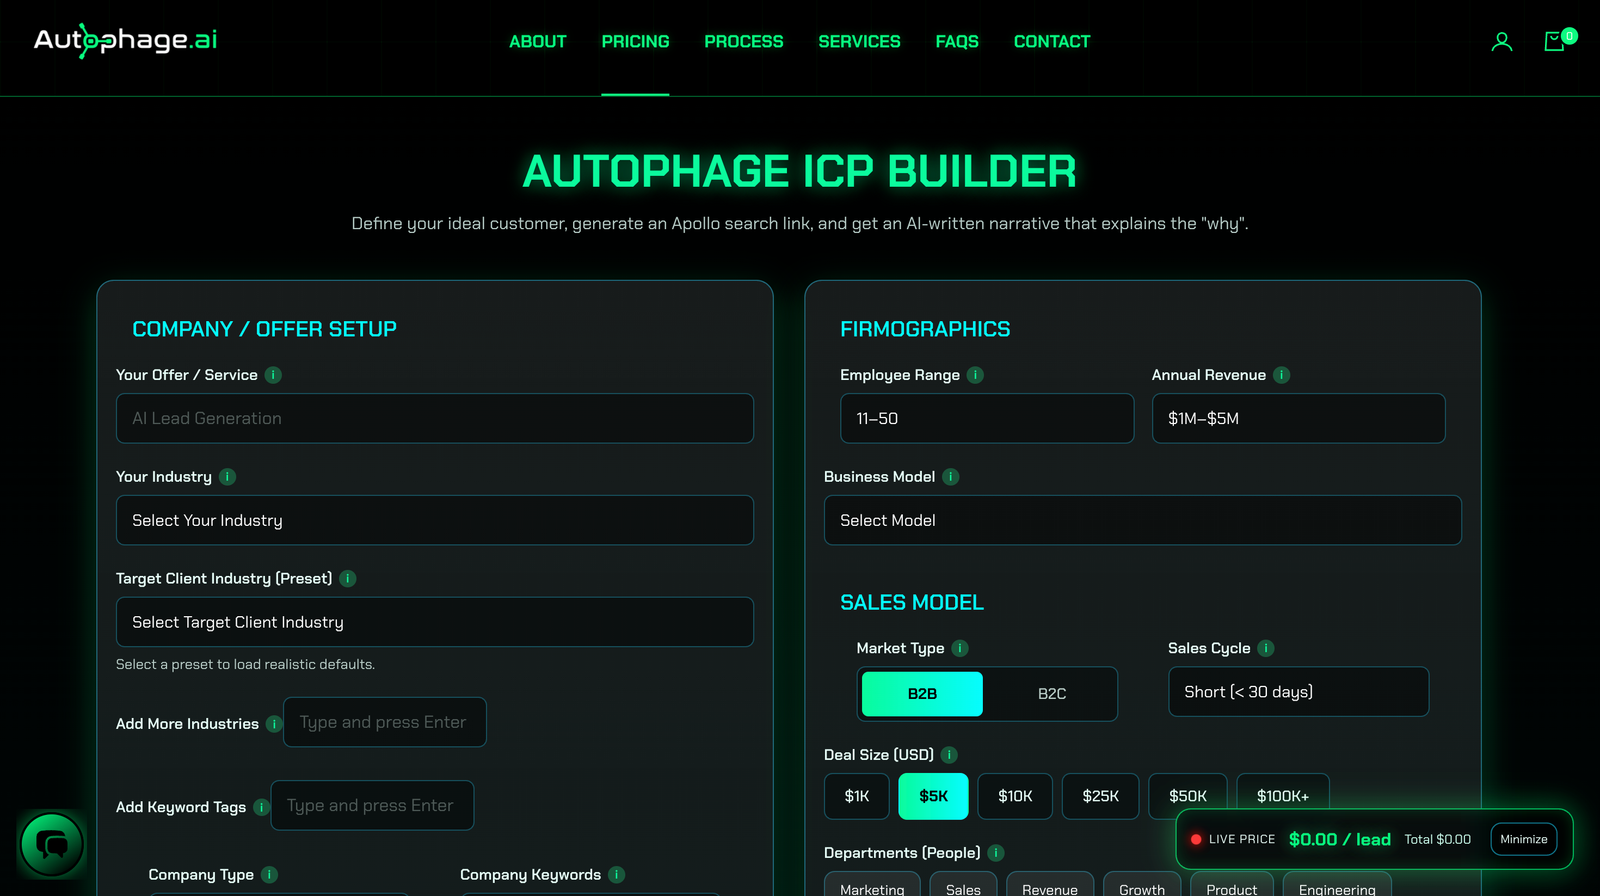Choose $100K+ deal size
Screen dimensions: 1600x896
point(1283,796)
